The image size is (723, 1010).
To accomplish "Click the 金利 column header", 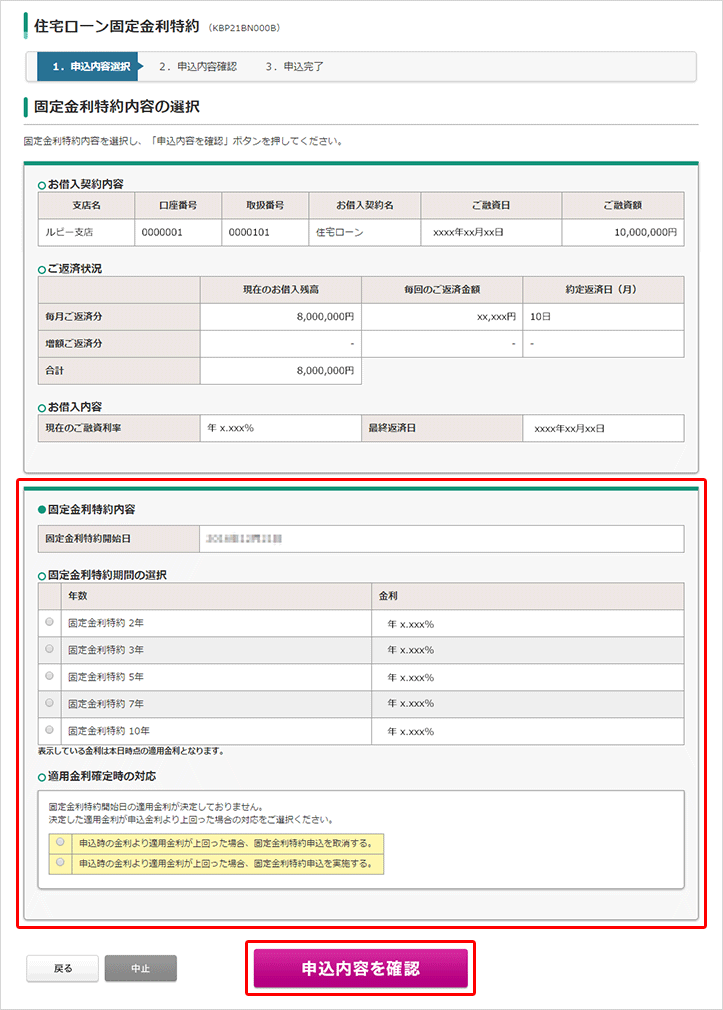I will coord(528,596).
